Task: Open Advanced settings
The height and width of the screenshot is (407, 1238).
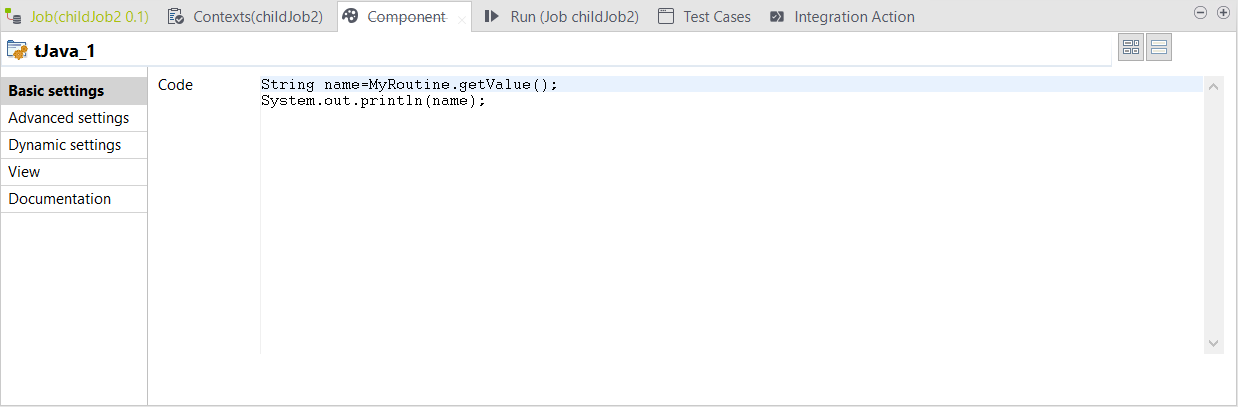Action: 68,118
